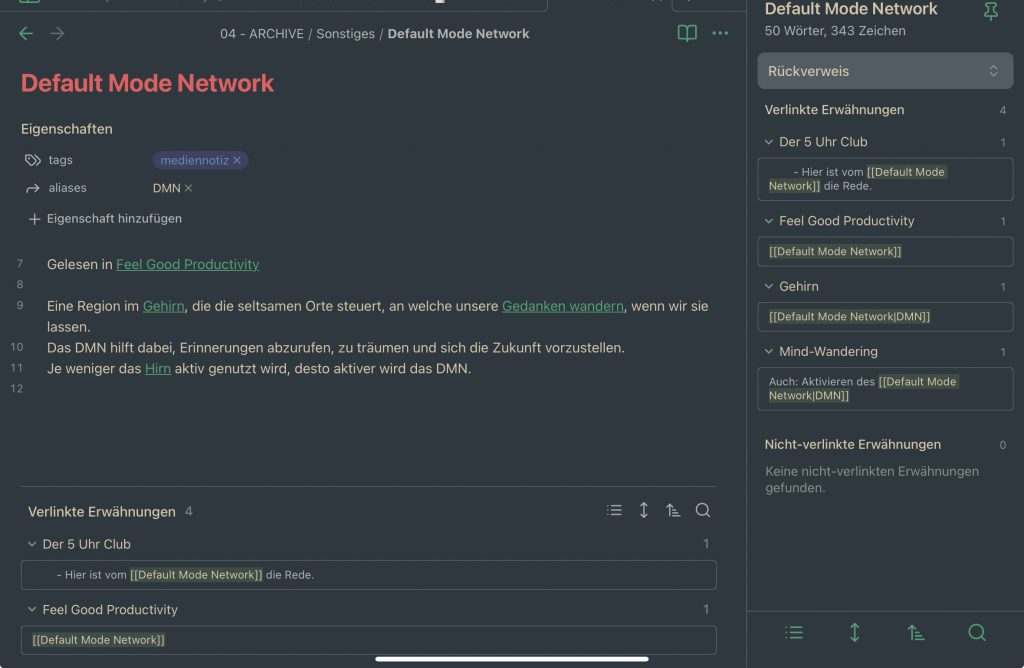Navigate forward with the right arrow
This screenshot has height=668, width=1024.
(x=57, y=34)
